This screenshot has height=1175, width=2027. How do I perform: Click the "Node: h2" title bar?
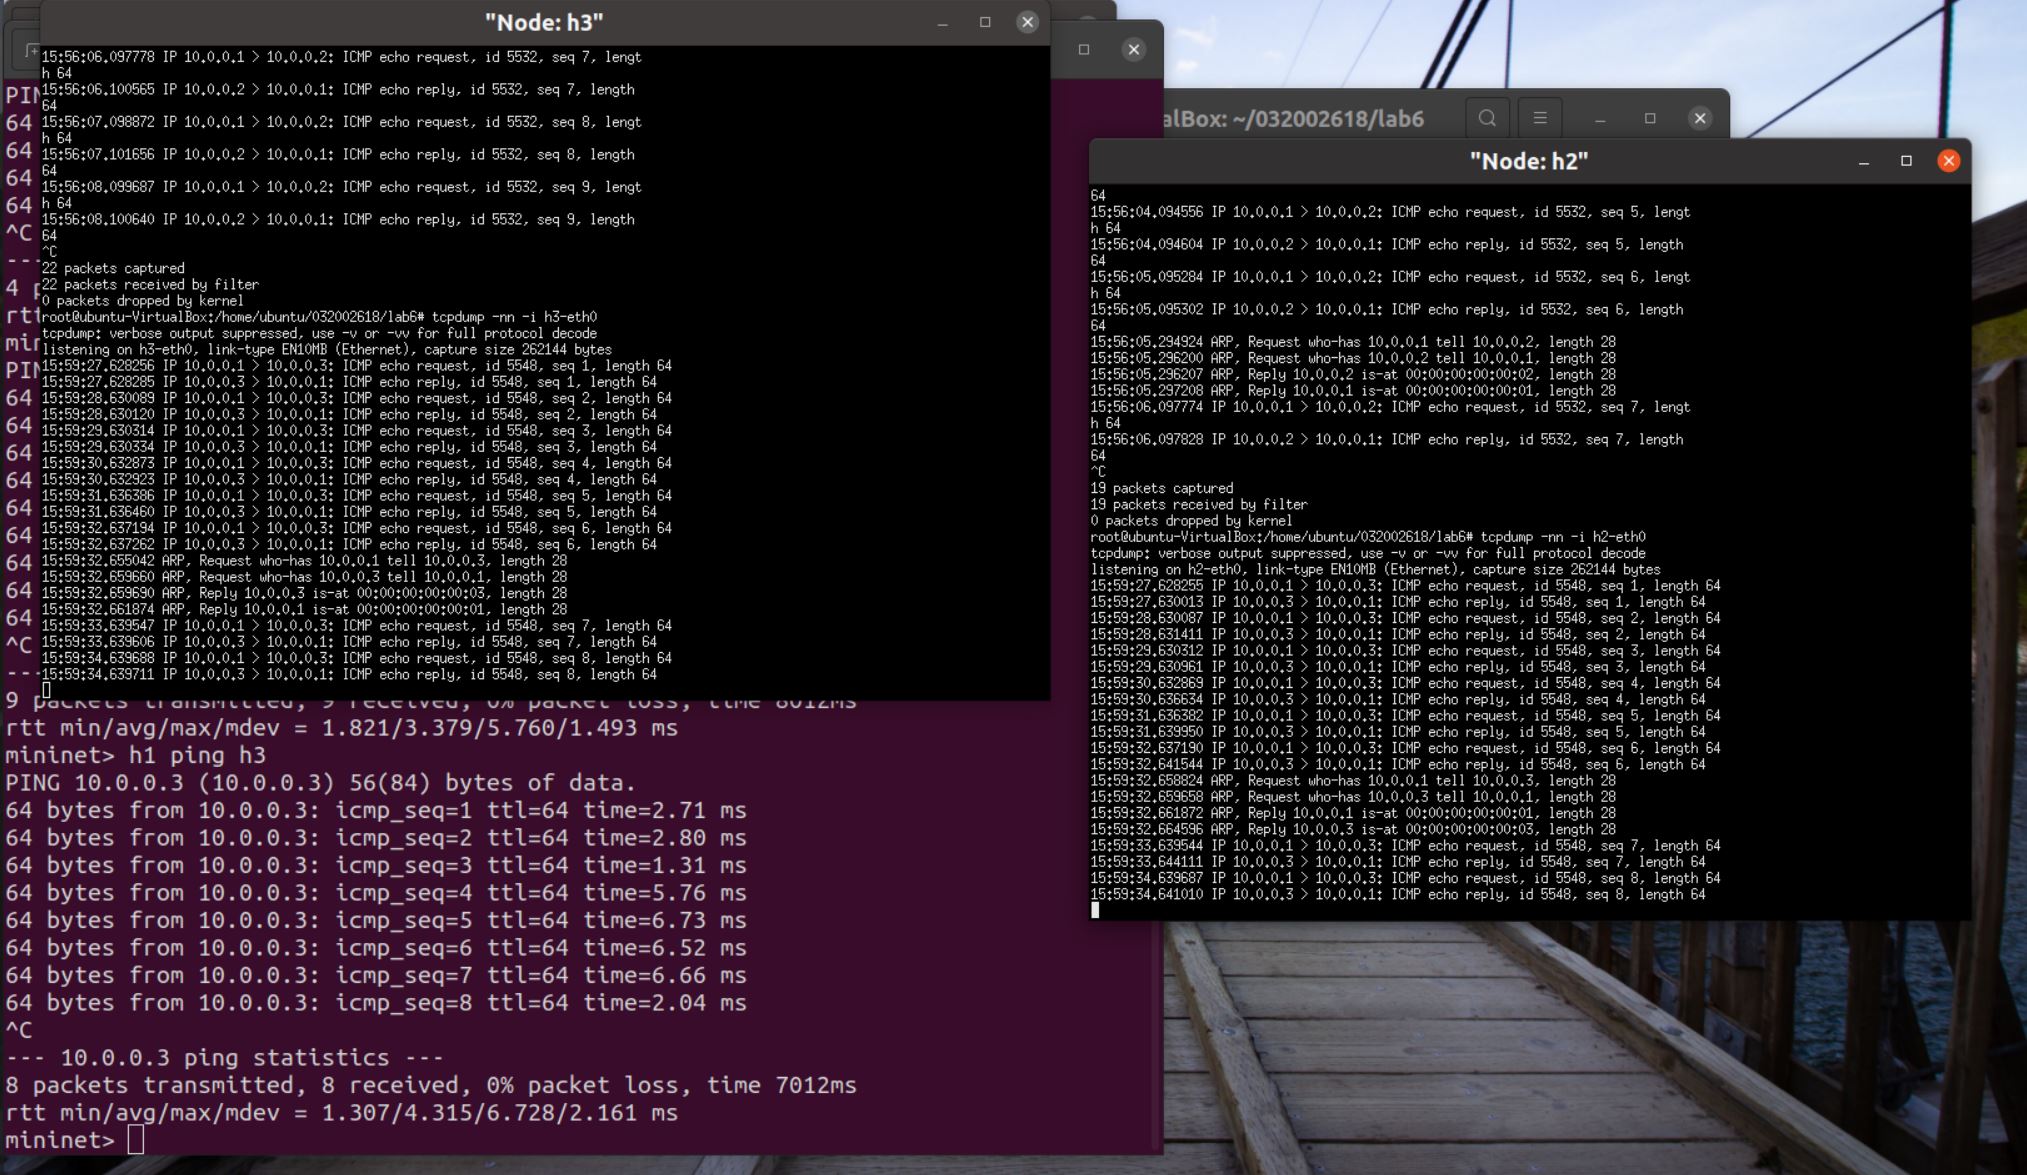[x=1528, y=161]
